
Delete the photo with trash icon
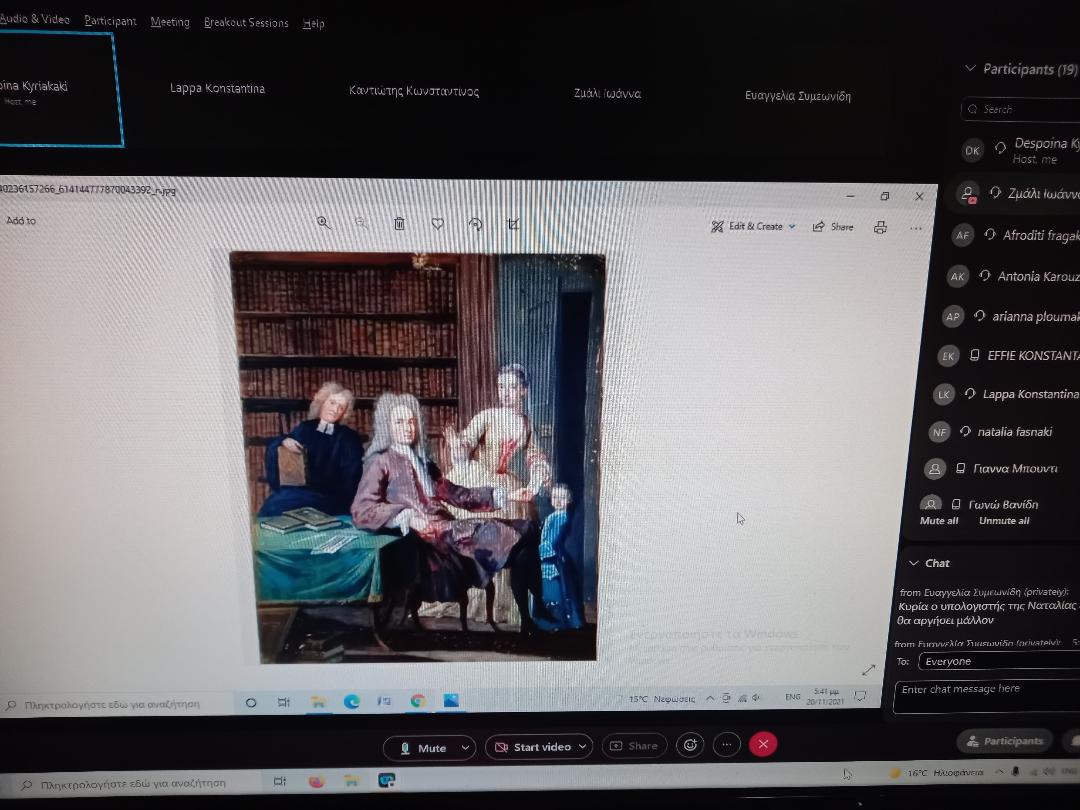pos(399,224)
